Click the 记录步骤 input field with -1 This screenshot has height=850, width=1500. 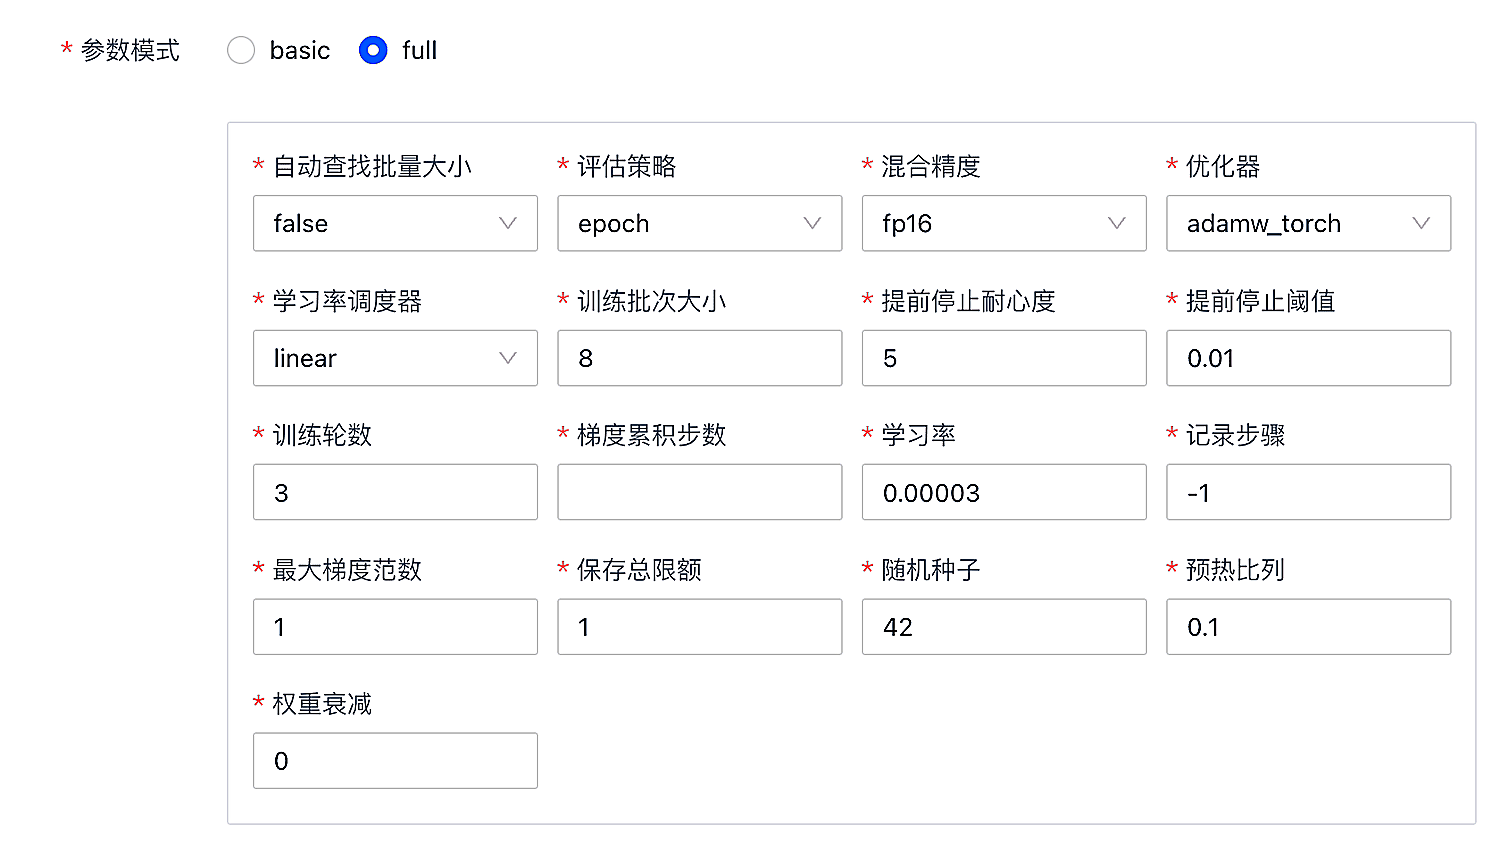tap(1309, 492)
